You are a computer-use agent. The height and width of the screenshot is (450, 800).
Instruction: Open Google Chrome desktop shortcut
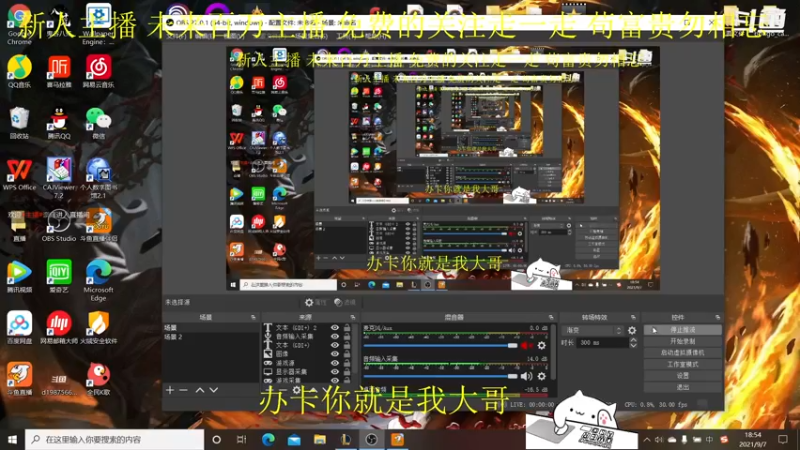pyautogui.click(x=19, y=24)
